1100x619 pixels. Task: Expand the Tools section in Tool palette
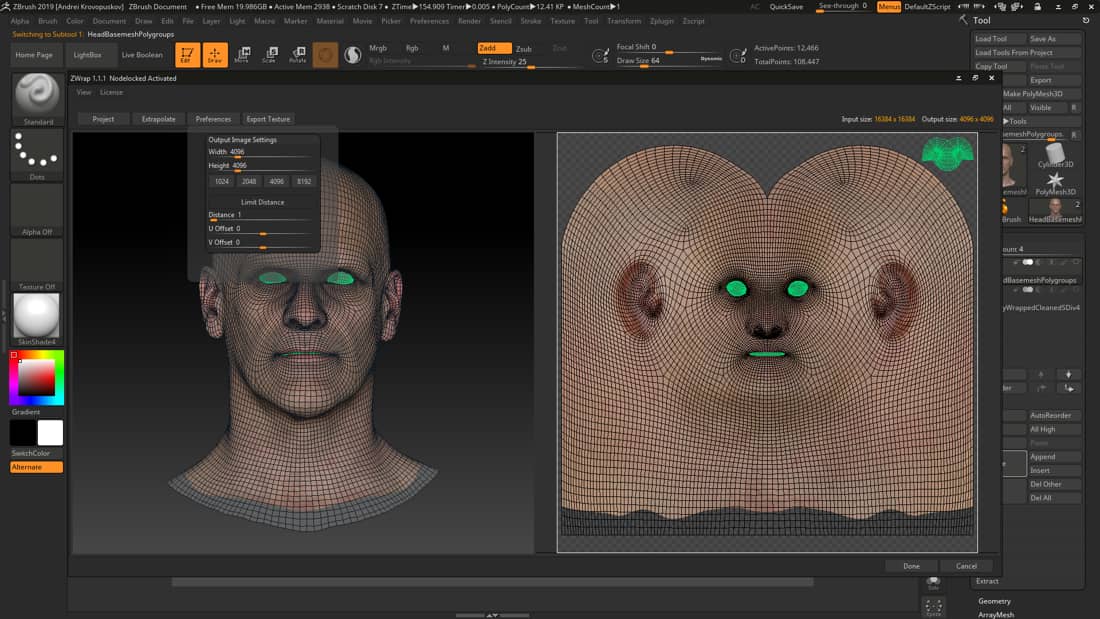coord(1014,121)
